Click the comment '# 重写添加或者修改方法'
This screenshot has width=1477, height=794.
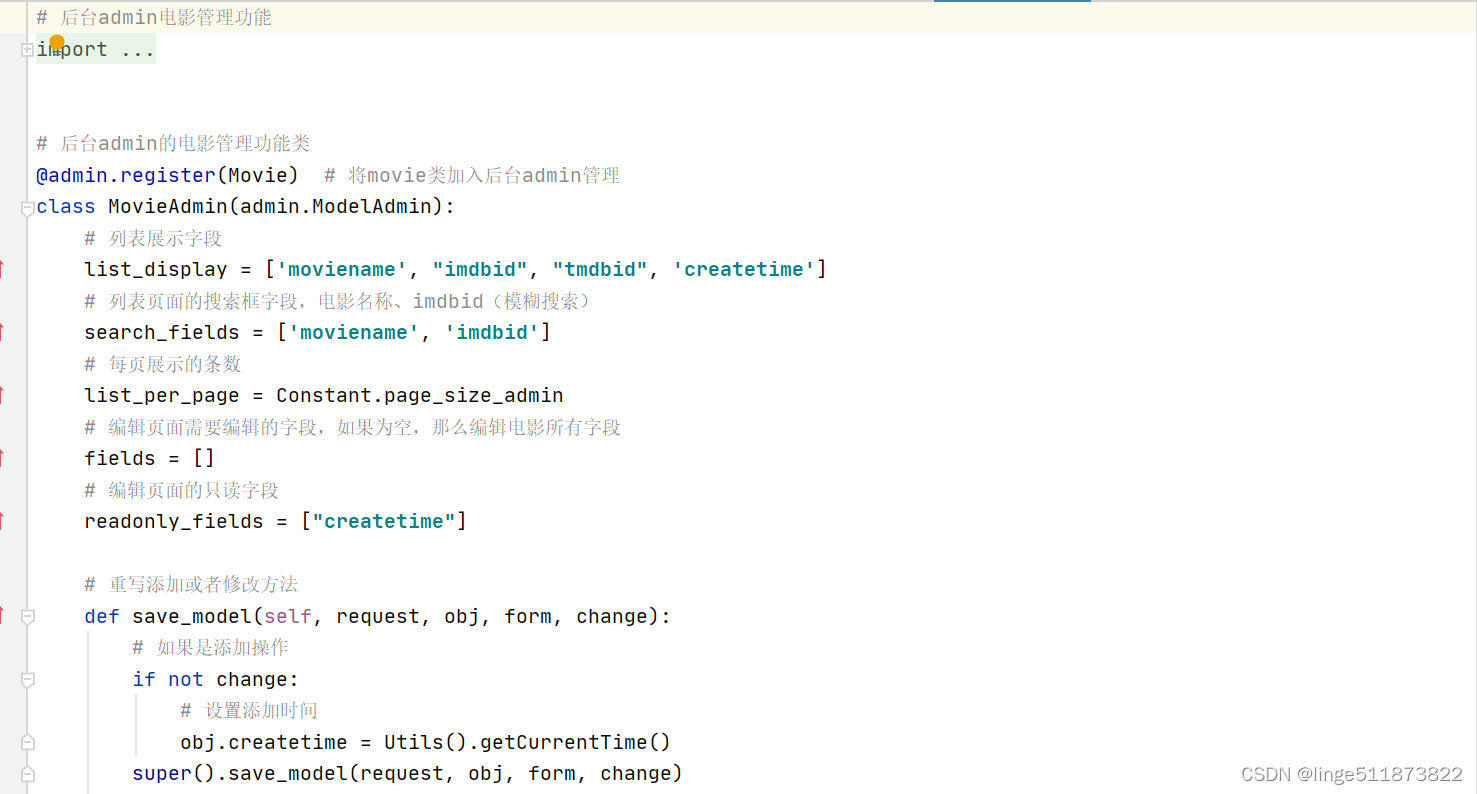click(x=191, y=584)
